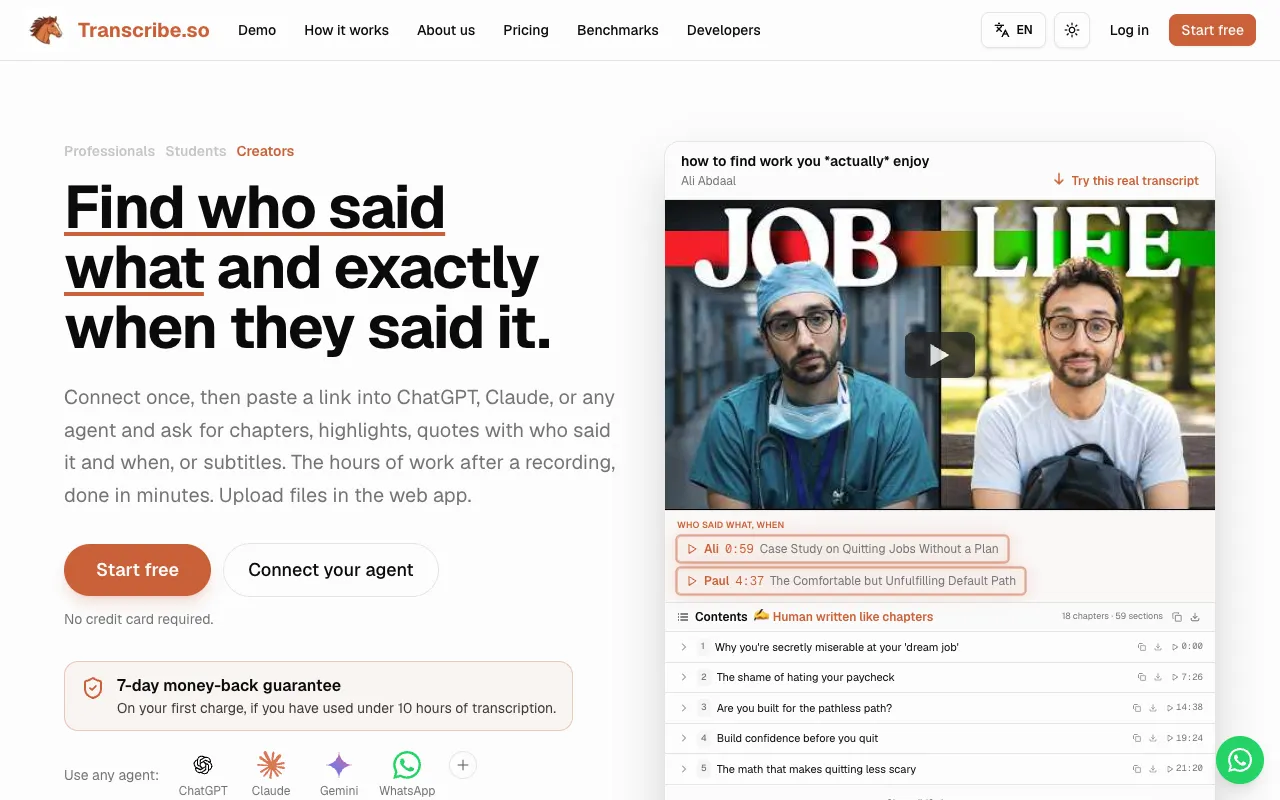The height and width of the screenshot is (800, 1280).
Task: Expand chapter 5 'The math that makes quitting less scary'
Action: point(684,769)
